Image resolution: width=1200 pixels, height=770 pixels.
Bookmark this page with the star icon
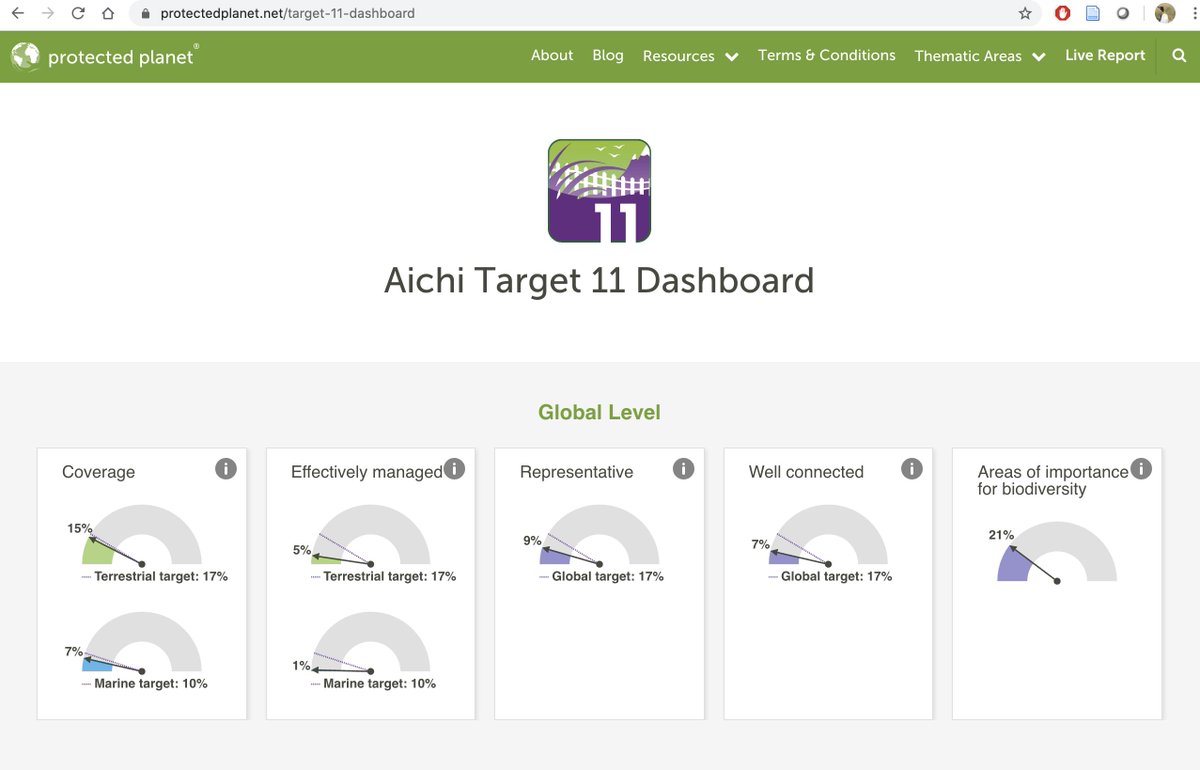1025,14
